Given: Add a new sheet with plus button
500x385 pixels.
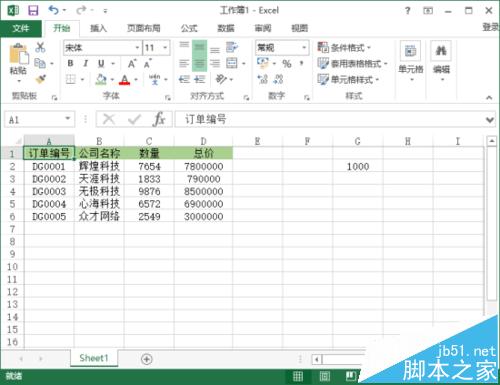Looking at the screenshot, I should pyautogui.click(x=147, y=359).
